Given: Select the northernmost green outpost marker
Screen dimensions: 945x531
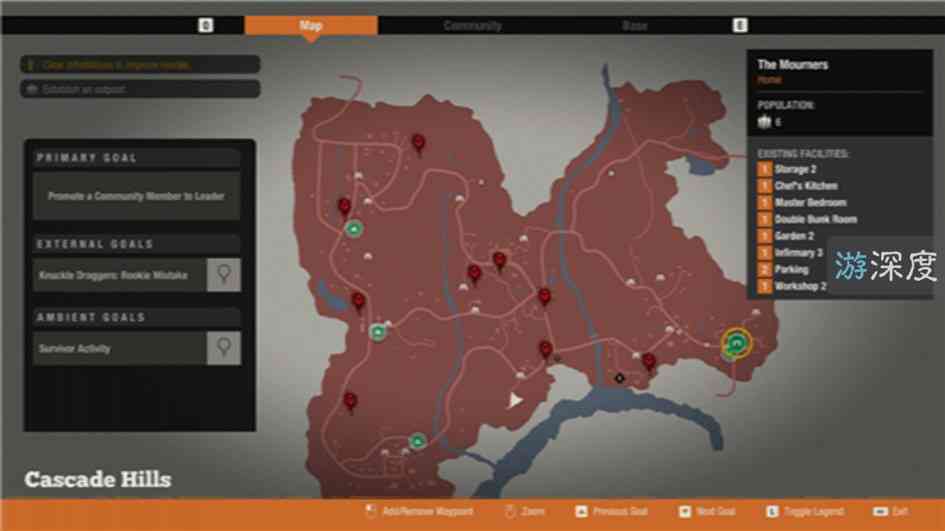Looking at the screenshot, I should pos(354,229).
